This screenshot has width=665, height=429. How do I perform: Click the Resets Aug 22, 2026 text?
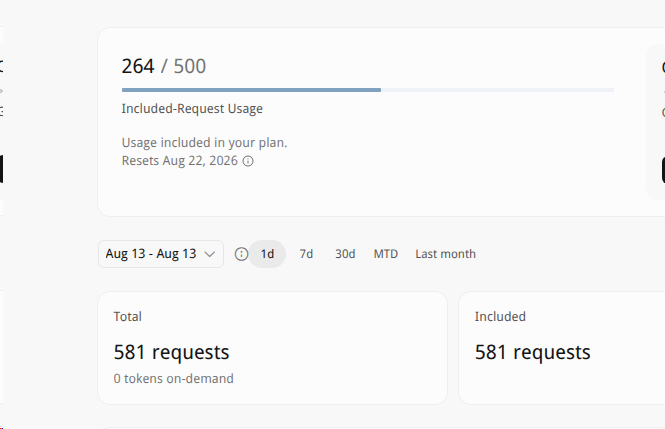180,161
